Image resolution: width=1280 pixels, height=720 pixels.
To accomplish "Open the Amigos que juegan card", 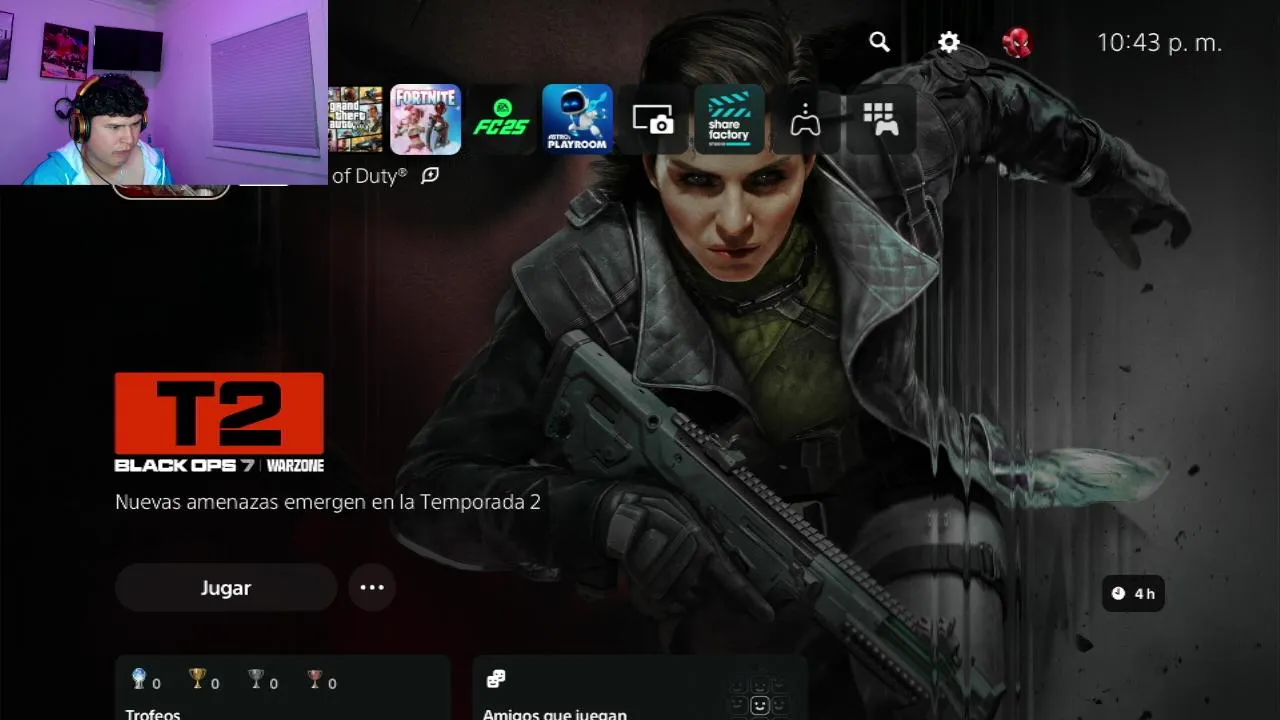I will pyautogui.click(x=639, y=688).
